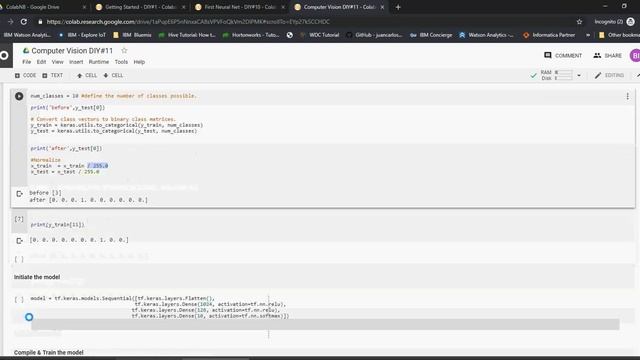640x360 pixels.
Task: Move cell down with the CELL arrow
Action: [113, 76]
